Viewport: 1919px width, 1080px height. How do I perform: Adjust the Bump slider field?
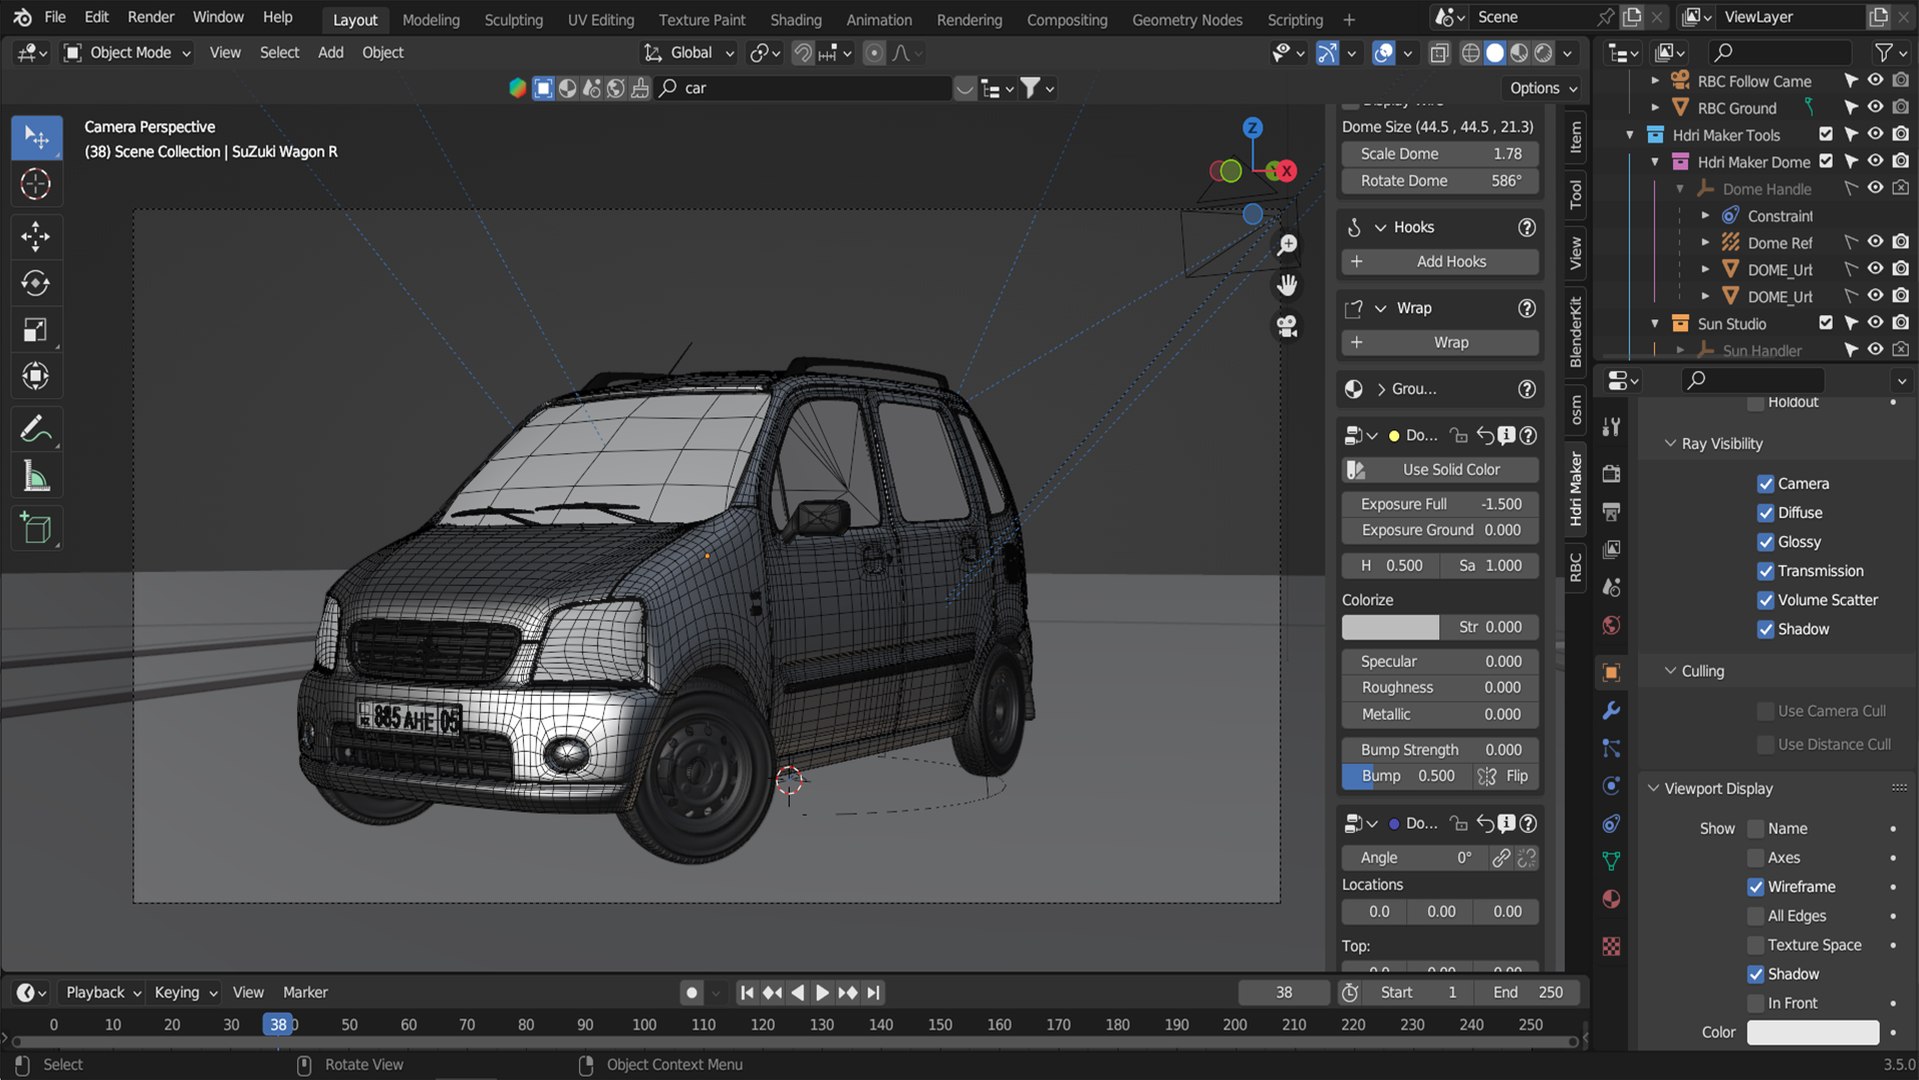pyautogui.click(x=1406, y=776)
